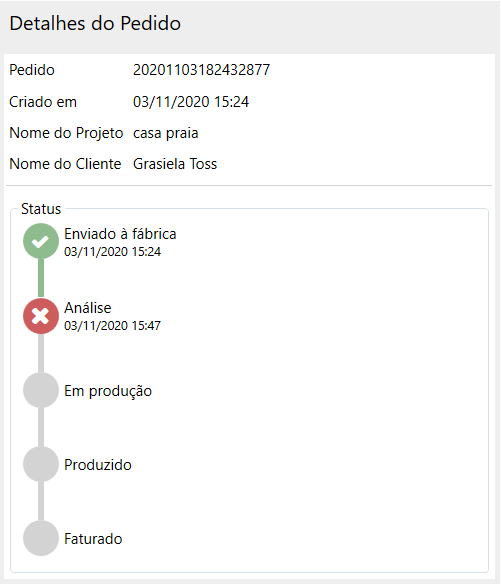Select the gray Em produção step circle
501x585 pixels.
[x=41, y=390]
